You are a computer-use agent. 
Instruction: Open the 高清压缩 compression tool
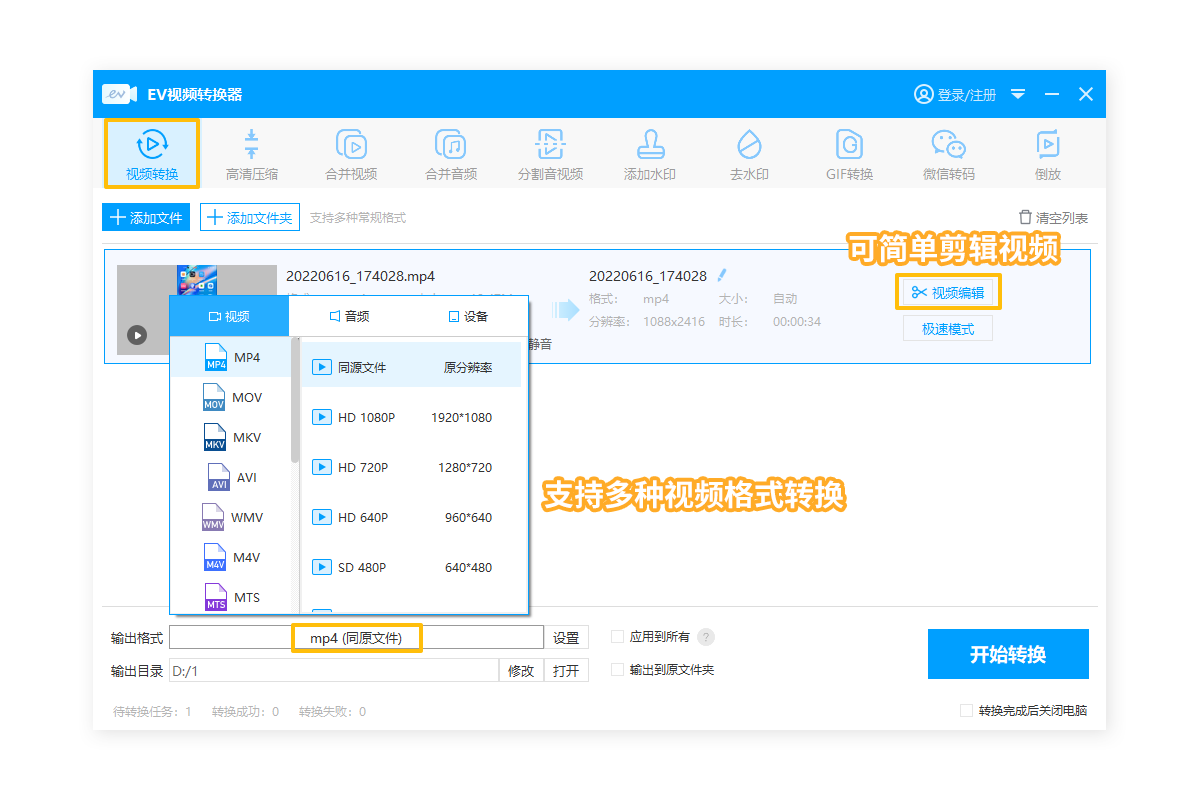pos(251,154)
